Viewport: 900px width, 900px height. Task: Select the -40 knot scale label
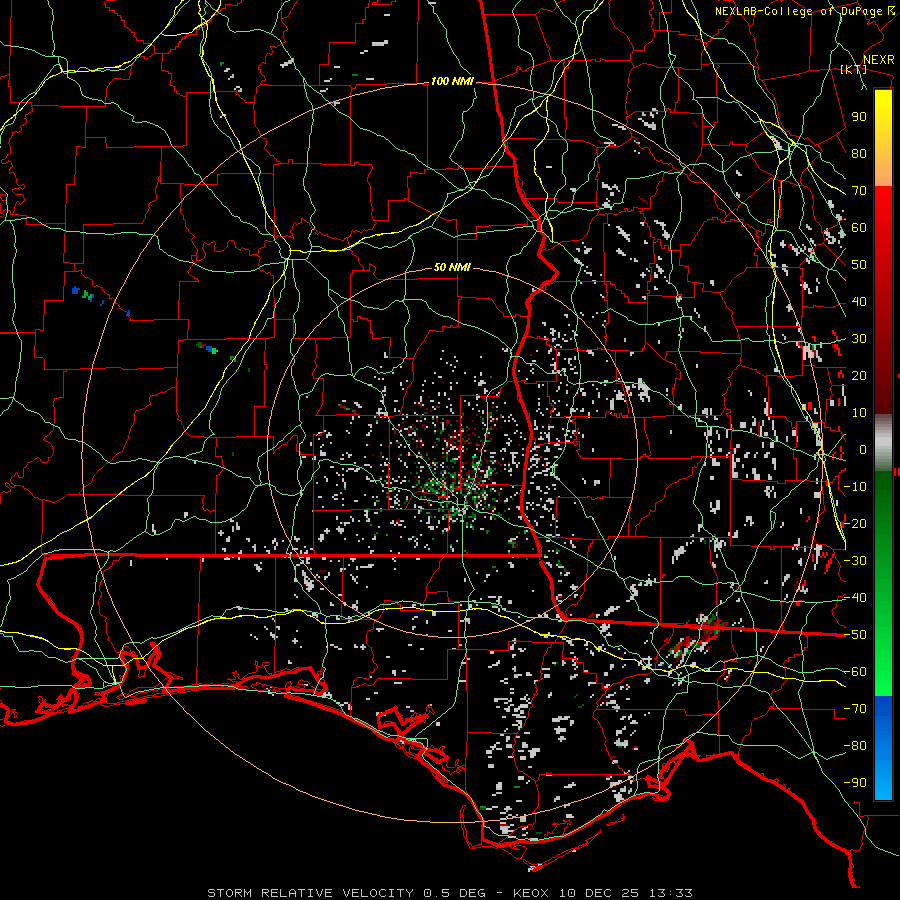[855, 598]
